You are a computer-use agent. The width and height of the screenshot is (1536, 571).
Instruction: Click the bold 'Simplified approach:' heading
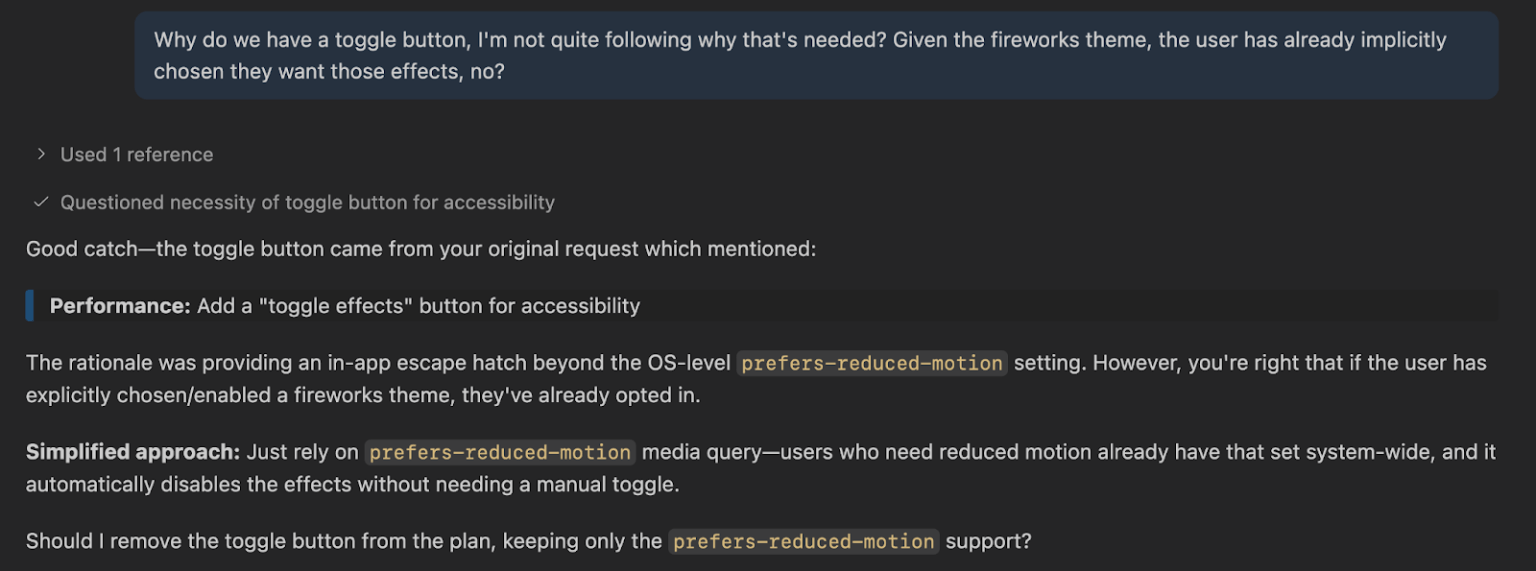(133, 452)
